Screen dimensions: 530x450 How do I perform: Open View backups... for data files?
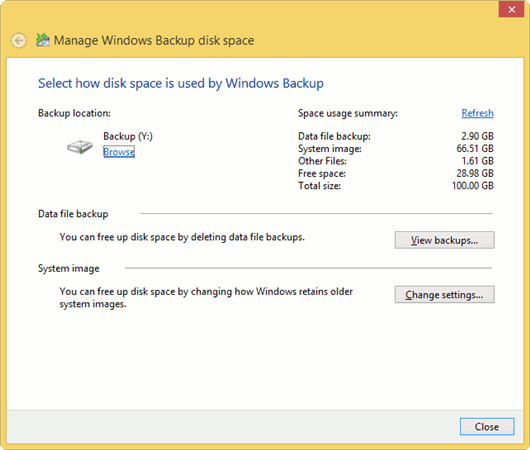point(444,240)
